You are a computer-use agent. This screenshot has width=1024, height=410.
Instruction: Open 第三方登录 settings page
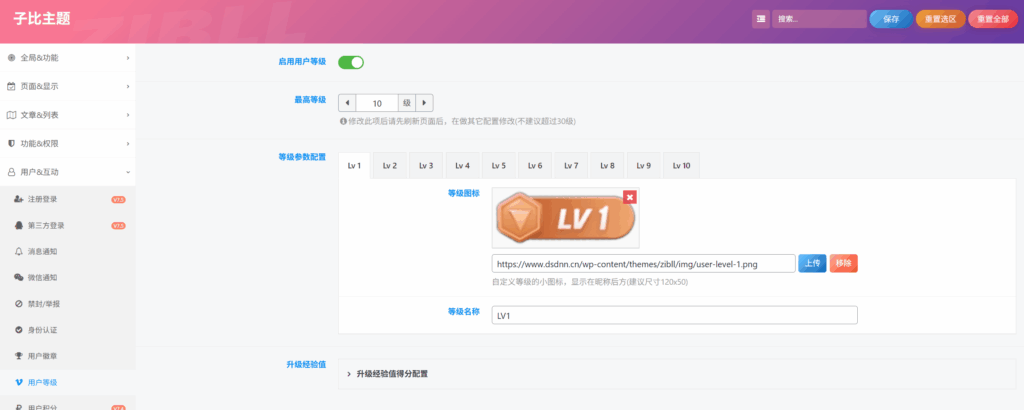pyautogui.click(x=68, y=225)
